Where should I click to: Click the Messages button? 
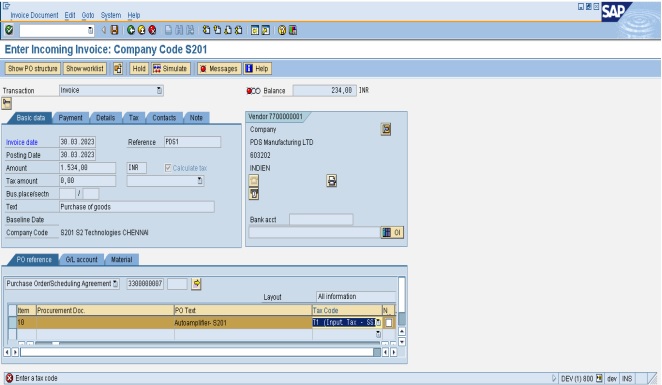(x=219, y=68)
